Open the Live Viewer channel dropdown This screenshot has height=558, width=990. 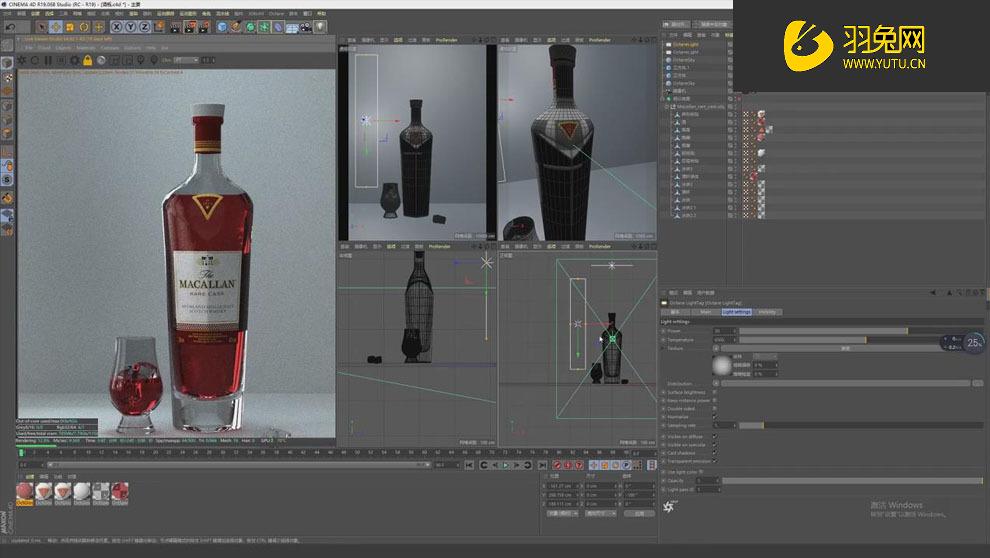pyautogui.click(x=187, y=60)
